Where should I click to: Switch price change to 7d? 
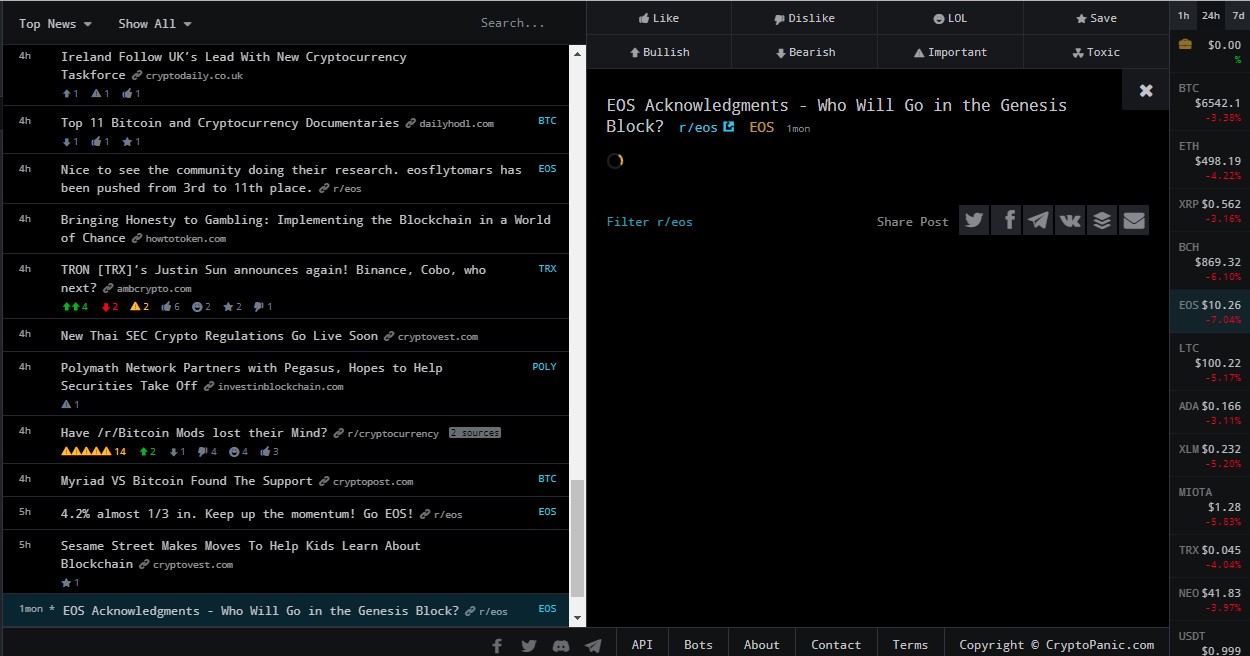click(1238, 15)
